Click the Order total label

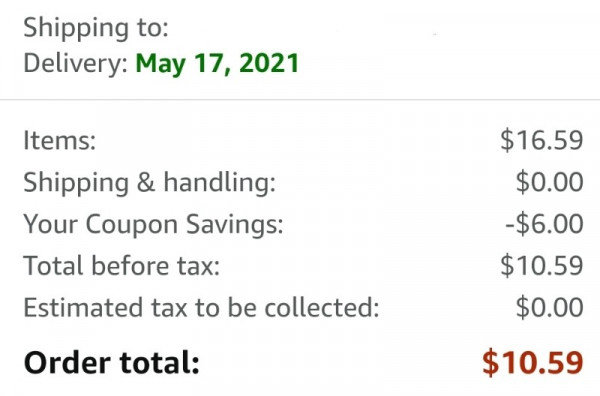pyautogui.click(x=111, y=362)
